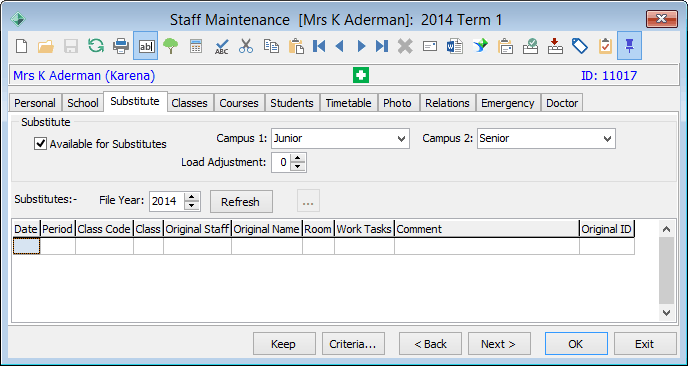This screenshot has width=688, height=366.
Task: Open the Photo tab
Action: pyautogui.click(x=398, y=103)
